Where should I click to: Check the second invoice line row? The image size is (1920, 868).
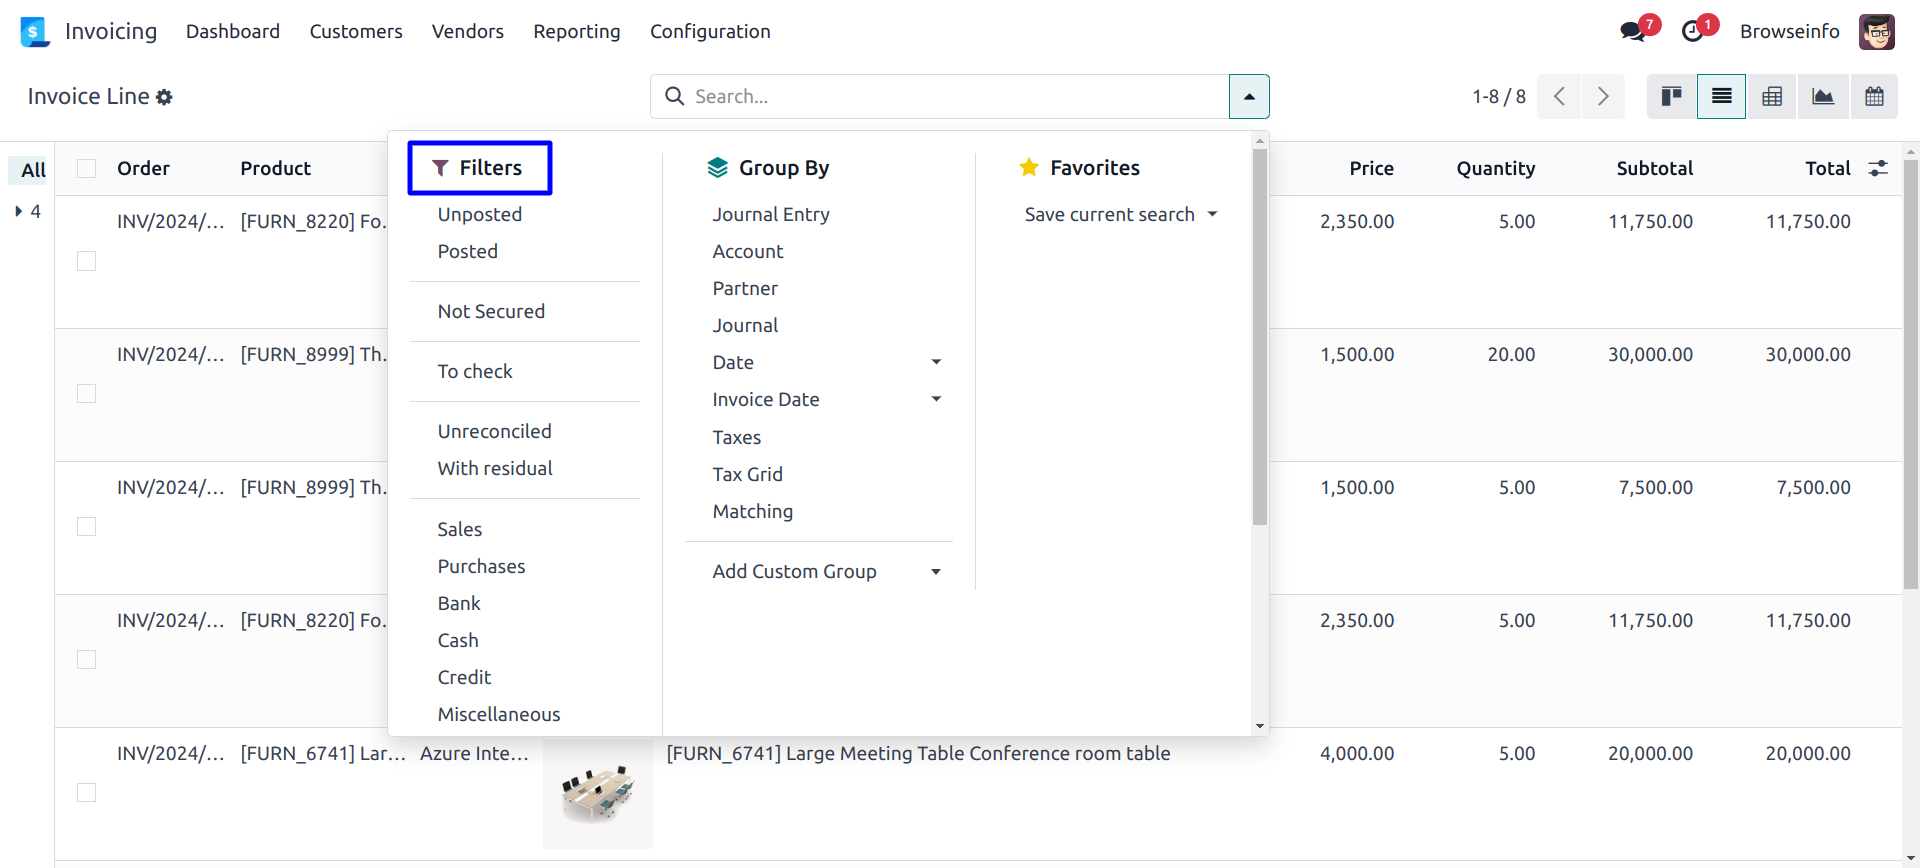(87, 394)
